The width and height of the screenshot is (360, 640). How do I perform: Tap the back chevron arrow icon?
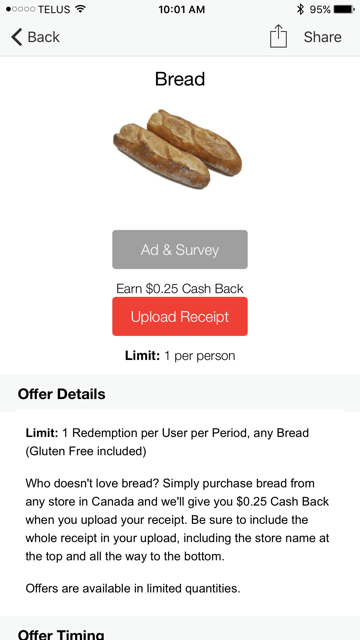16,37
